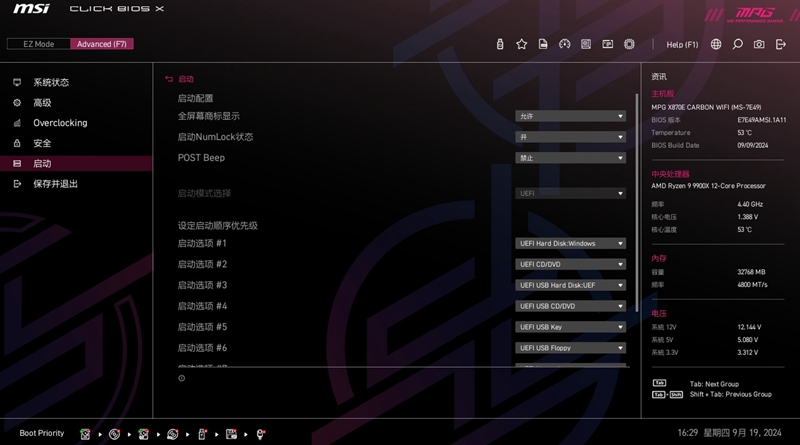This screenshot has height=445, width=800.
Task: Click Help (F1) button
Action: (x=682, y=44)
